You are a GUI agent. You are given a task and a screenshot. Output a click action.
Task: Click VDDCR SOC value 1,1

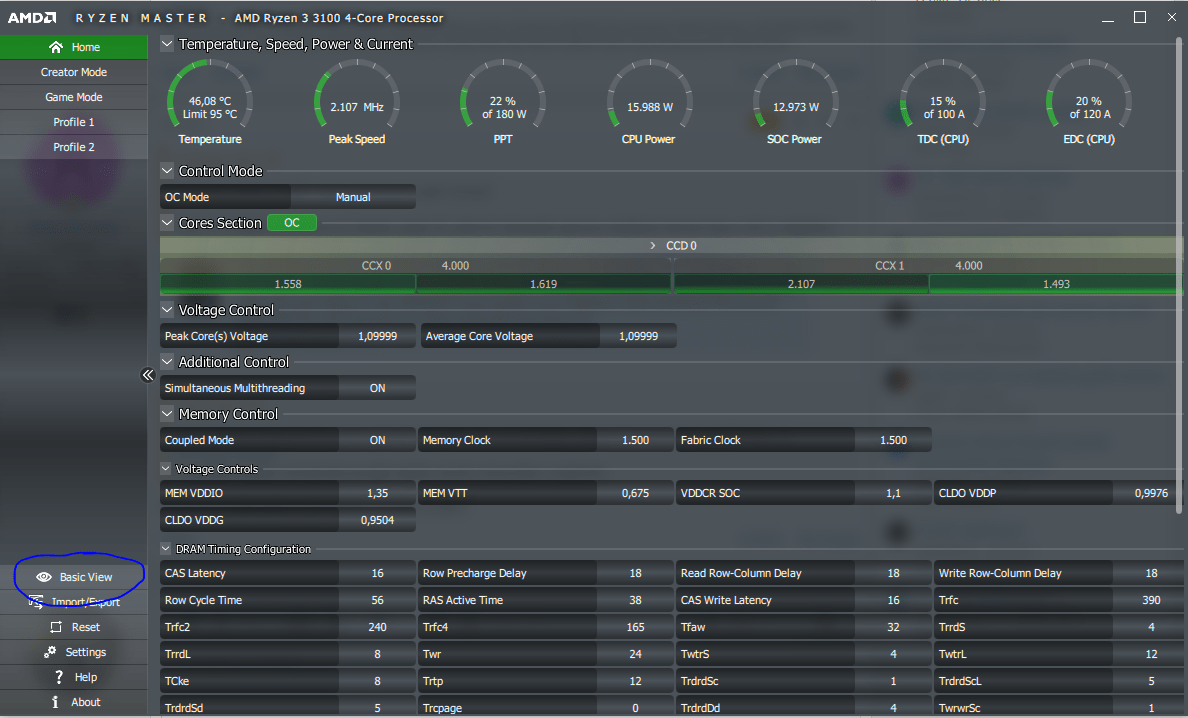pyautogui.click(x=893, y=493)
